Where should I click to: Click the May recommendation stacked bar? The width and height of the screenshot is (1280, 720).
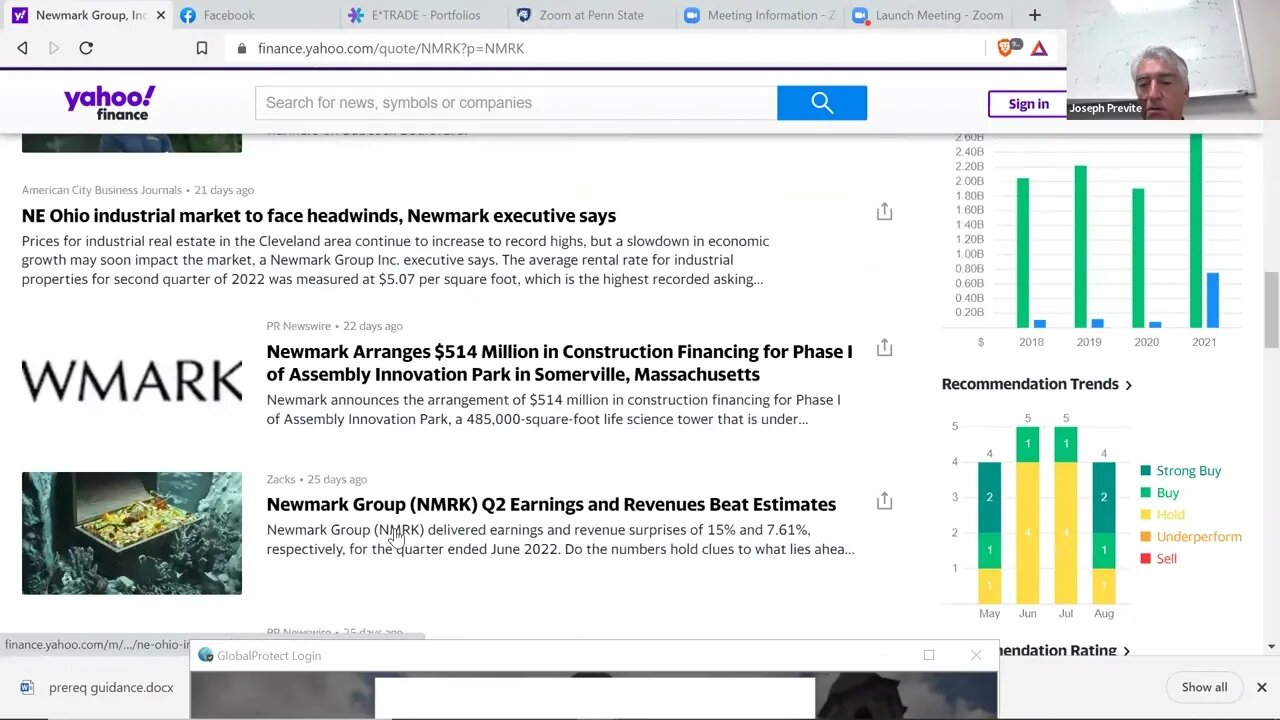pos(990,533)
